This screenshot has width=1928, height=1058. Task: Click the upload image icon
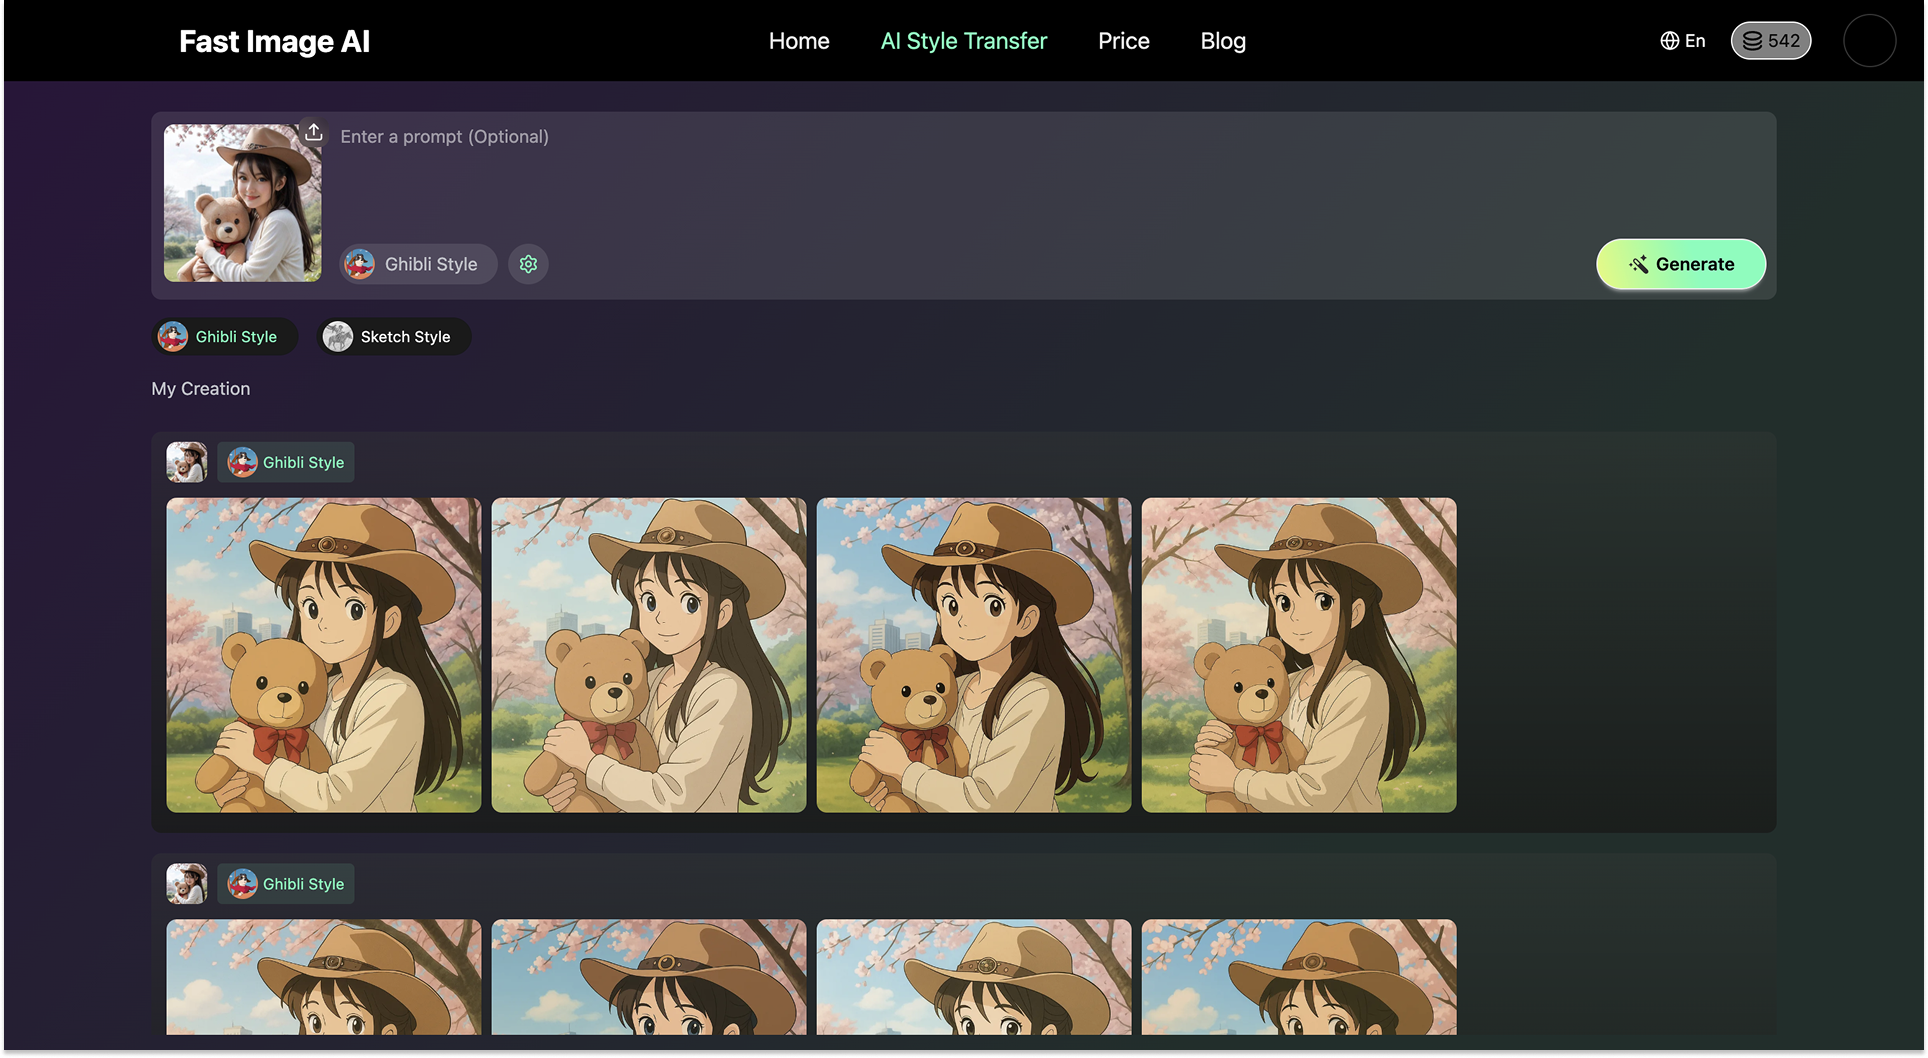pos(313,133)
